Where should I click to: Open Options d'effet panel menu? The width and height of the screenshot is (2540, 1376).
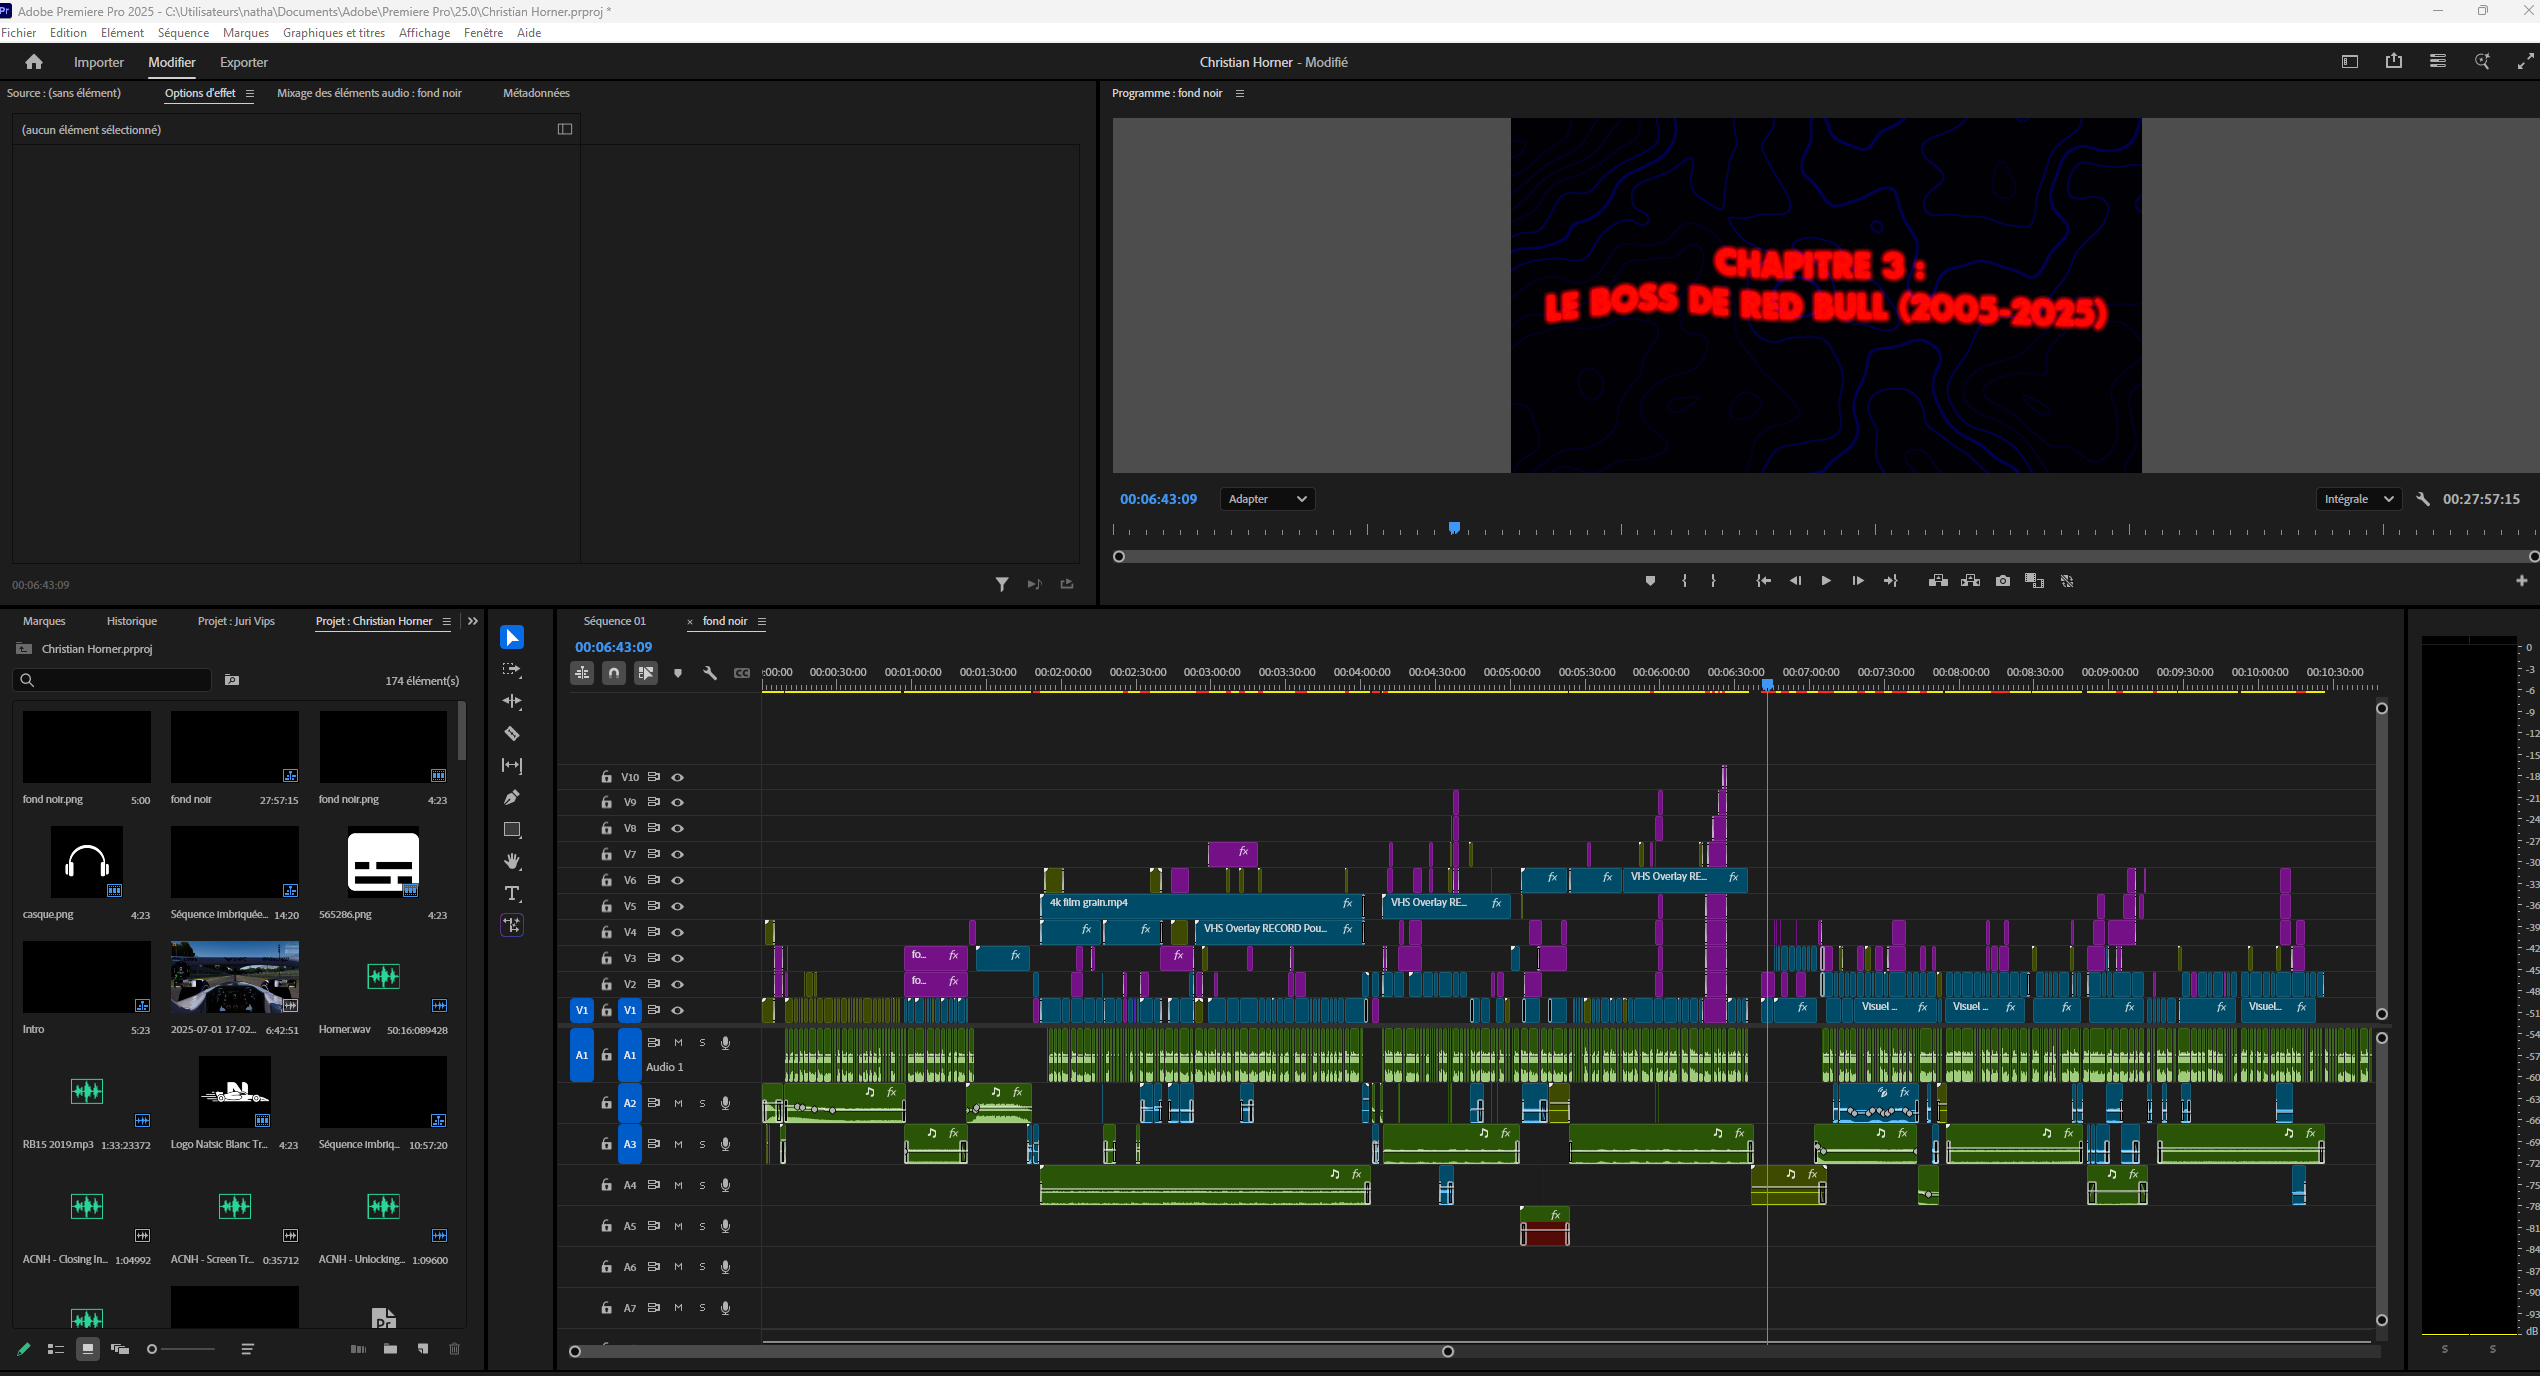pos(250,93)
